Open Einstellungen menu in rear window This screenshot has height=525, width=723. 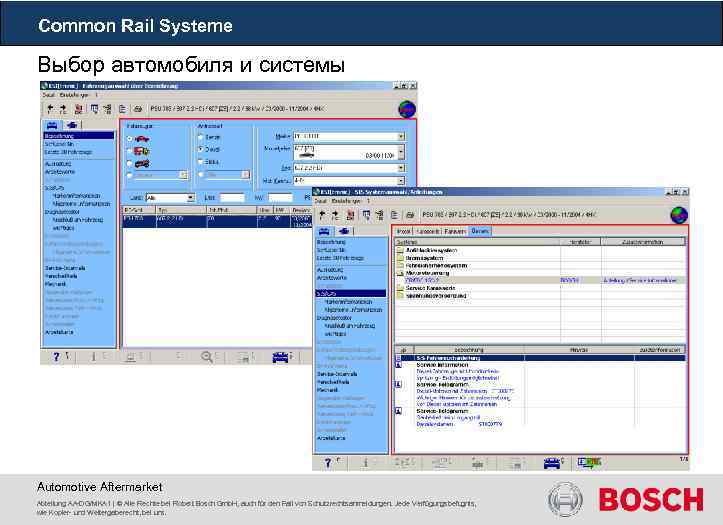point(74,95)
